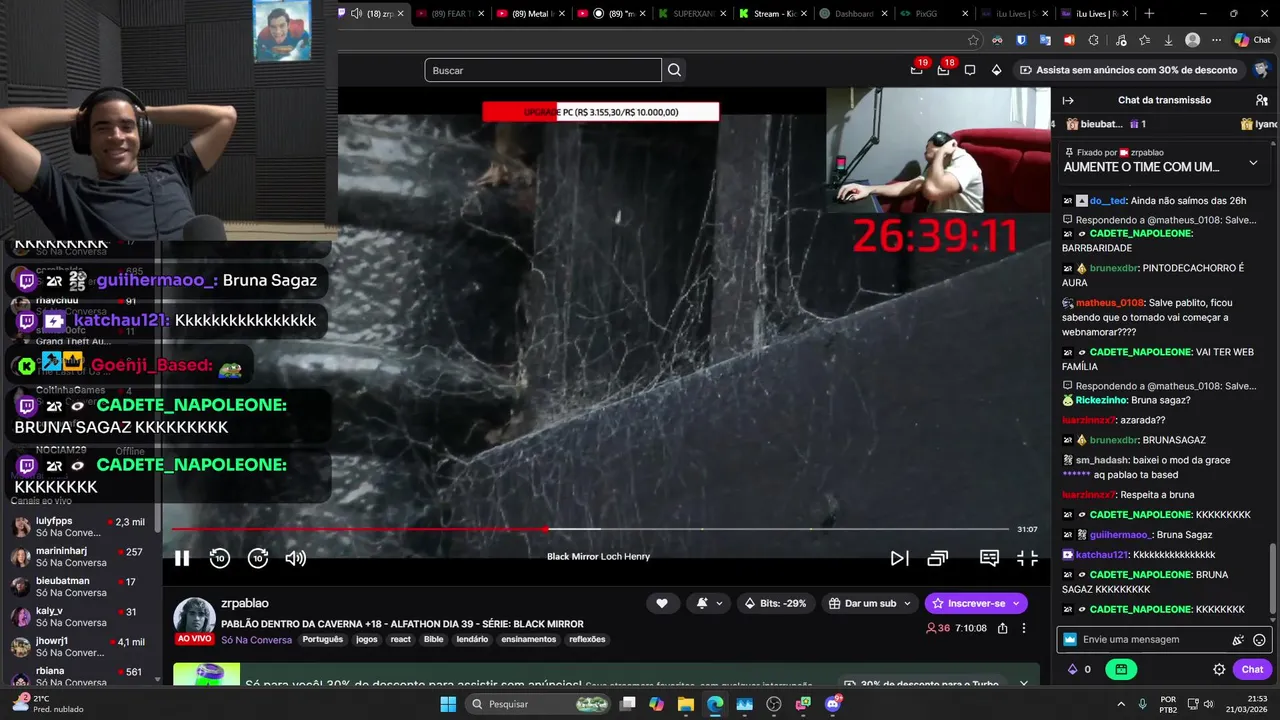Exit fullscreen in the video player

coord(1027,558)
